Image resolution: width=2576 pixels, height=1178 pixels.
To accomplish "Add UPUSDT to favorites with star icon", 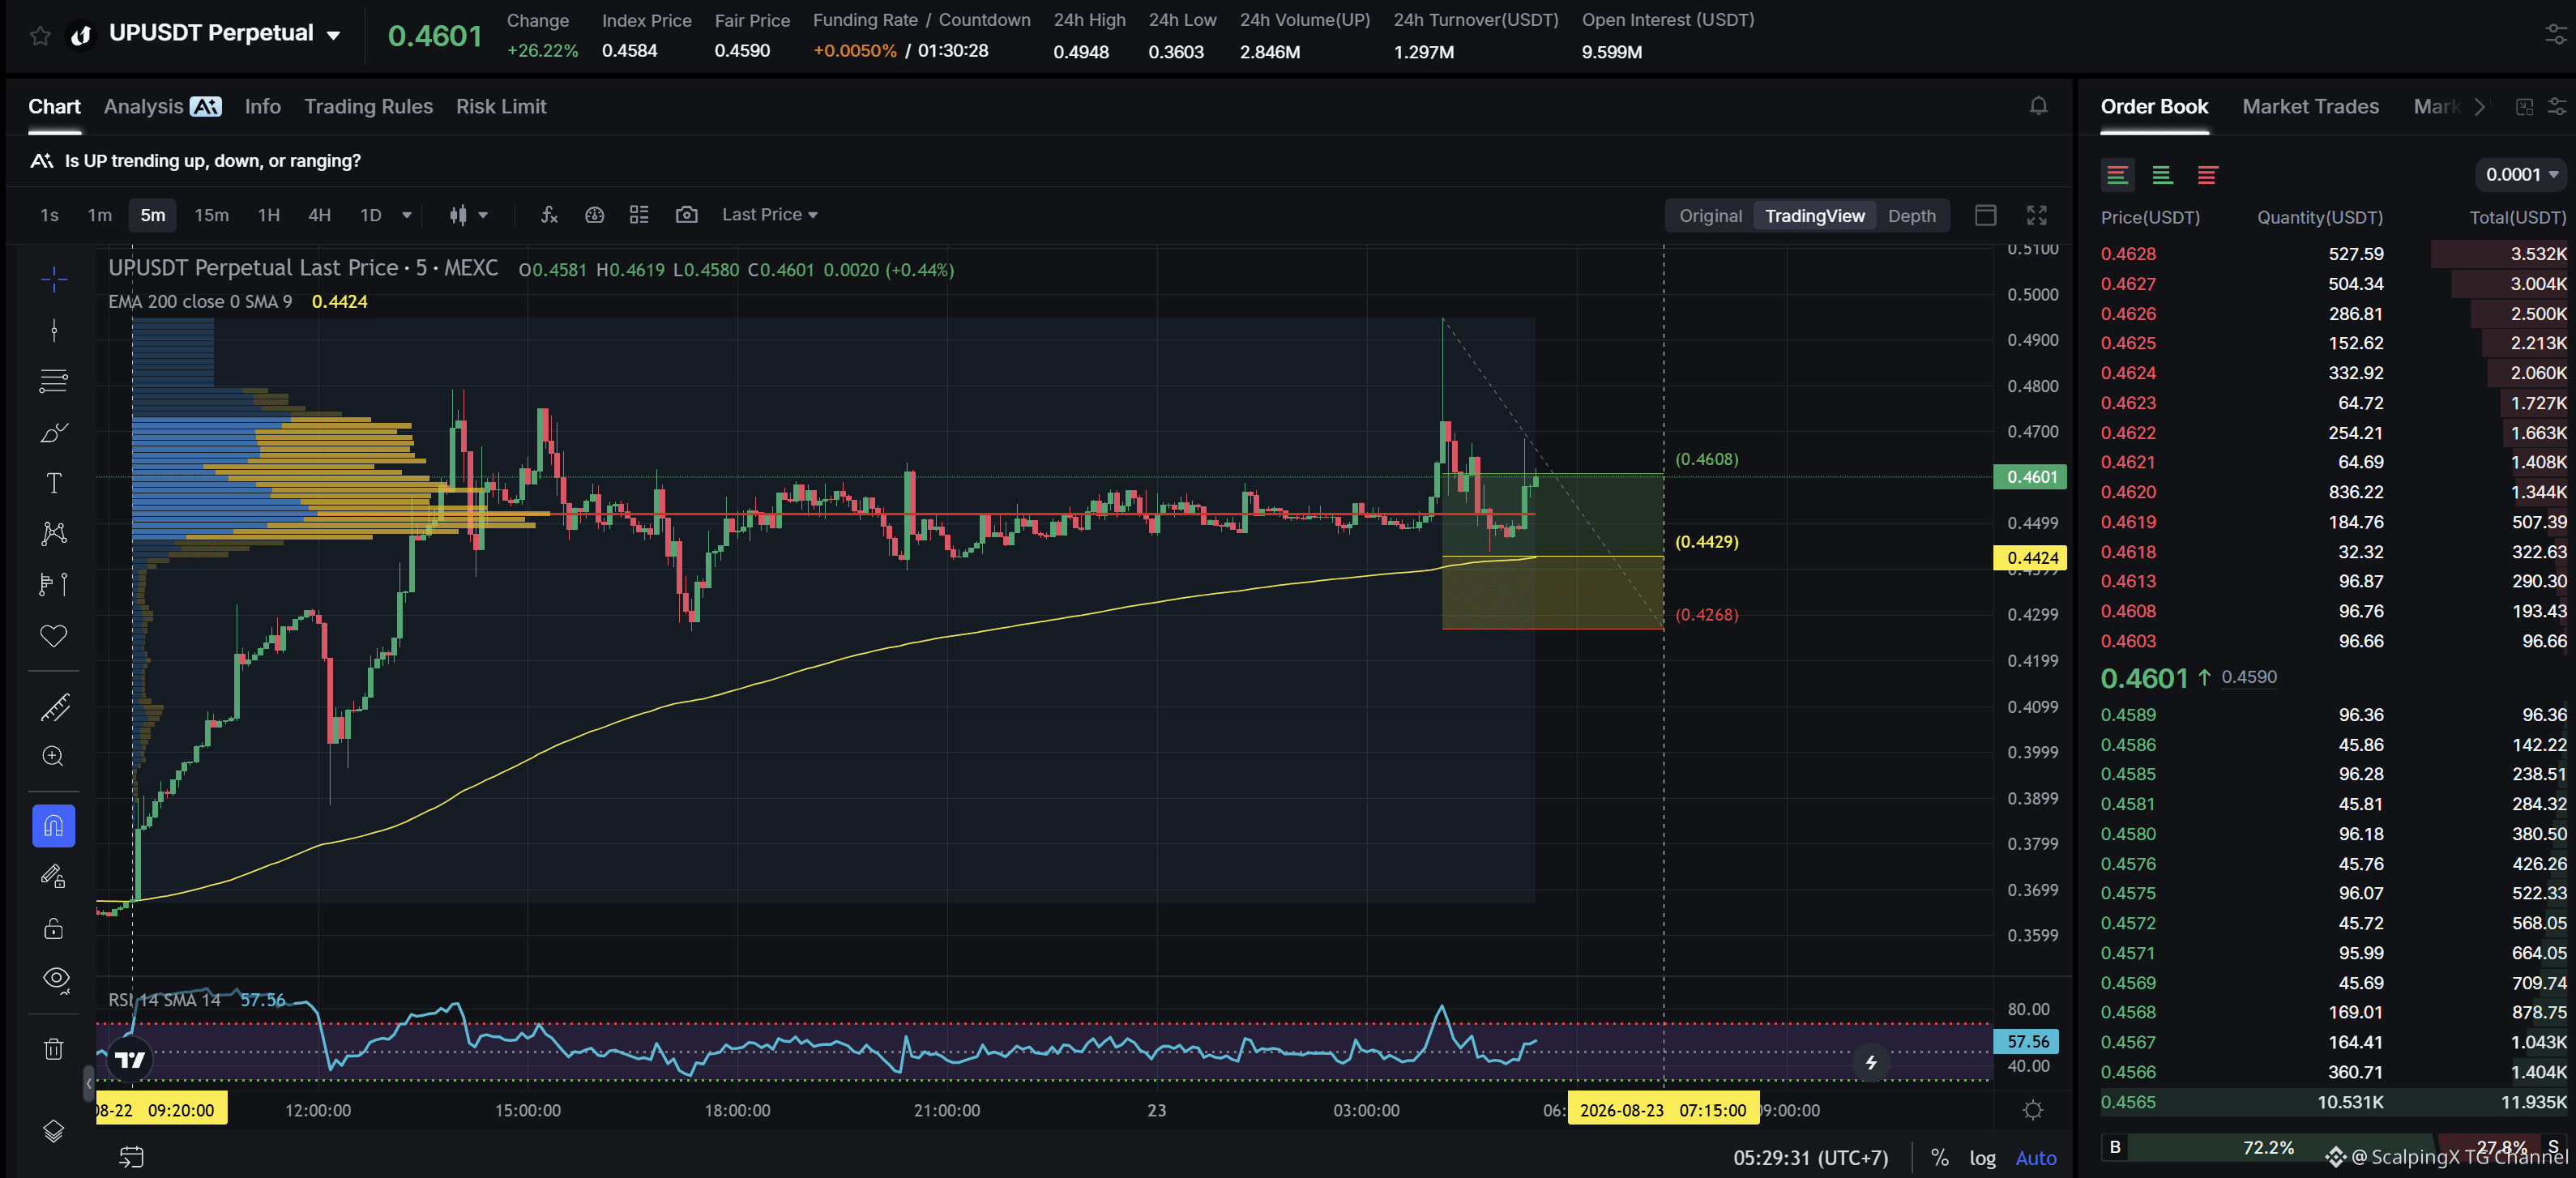I will click(x=40, y=36).
